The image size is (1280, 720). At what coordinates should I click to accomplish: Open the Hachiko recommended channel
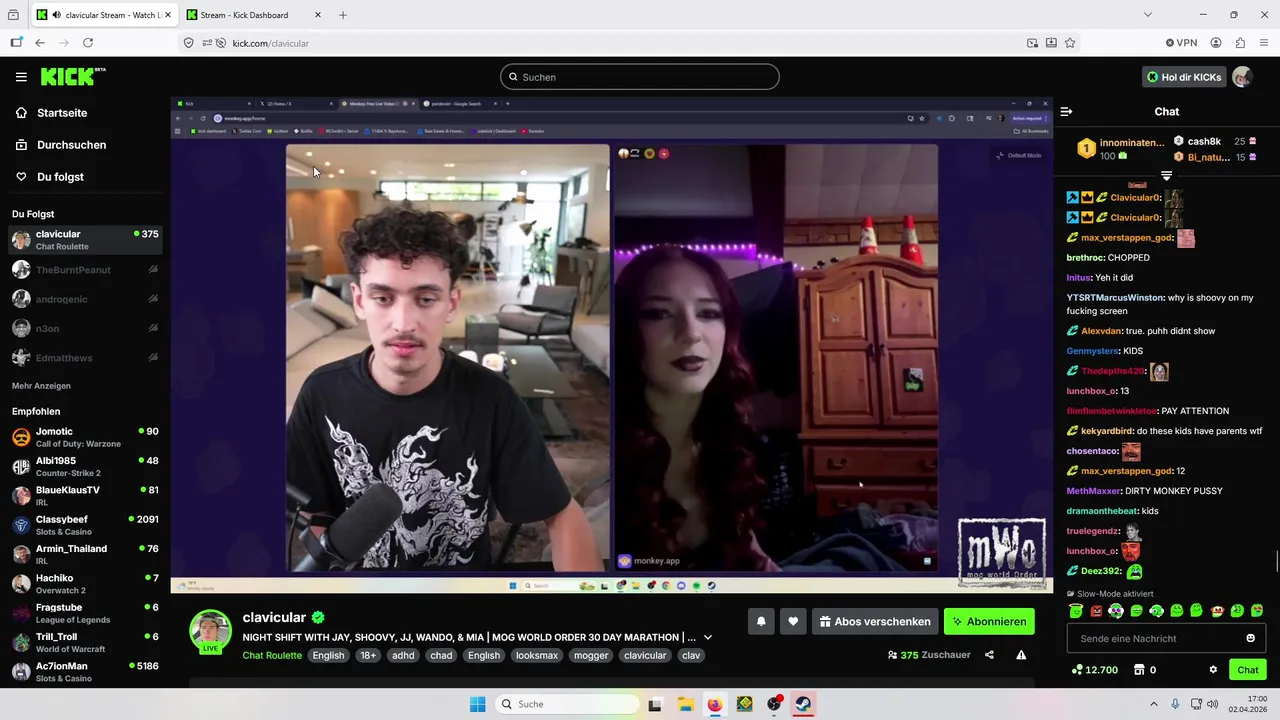(x=85, y=584)
